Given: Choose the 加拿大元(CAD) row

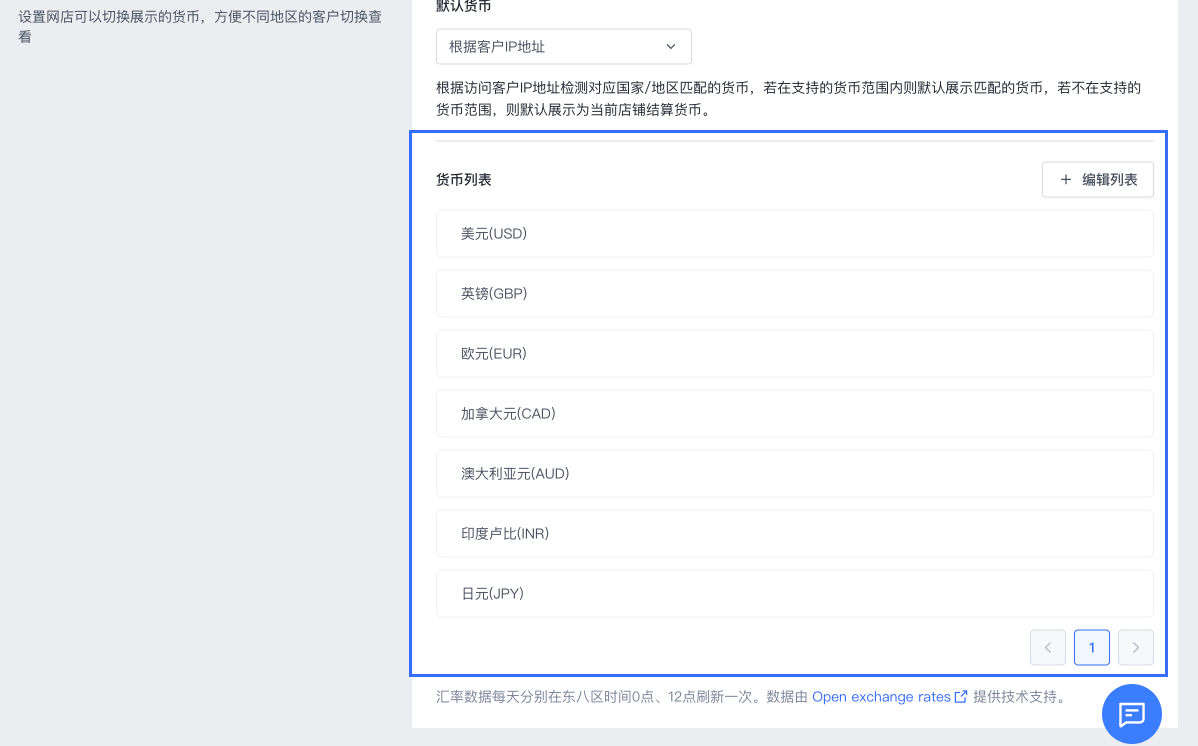Looking at the screenshot, I should click(x=794, y=414).
